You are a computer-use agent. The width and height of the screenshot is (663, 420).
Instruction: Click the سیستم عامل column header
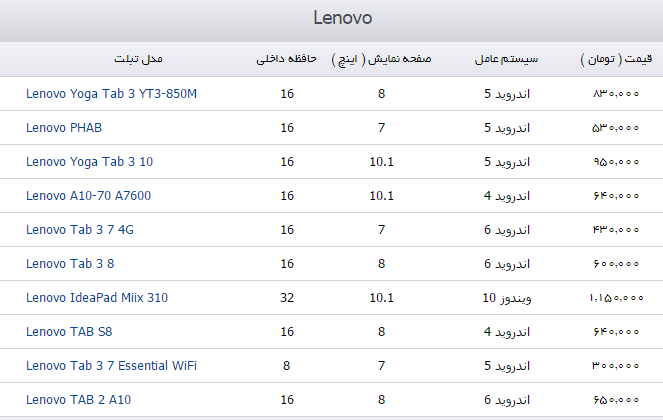coord(506,60)
